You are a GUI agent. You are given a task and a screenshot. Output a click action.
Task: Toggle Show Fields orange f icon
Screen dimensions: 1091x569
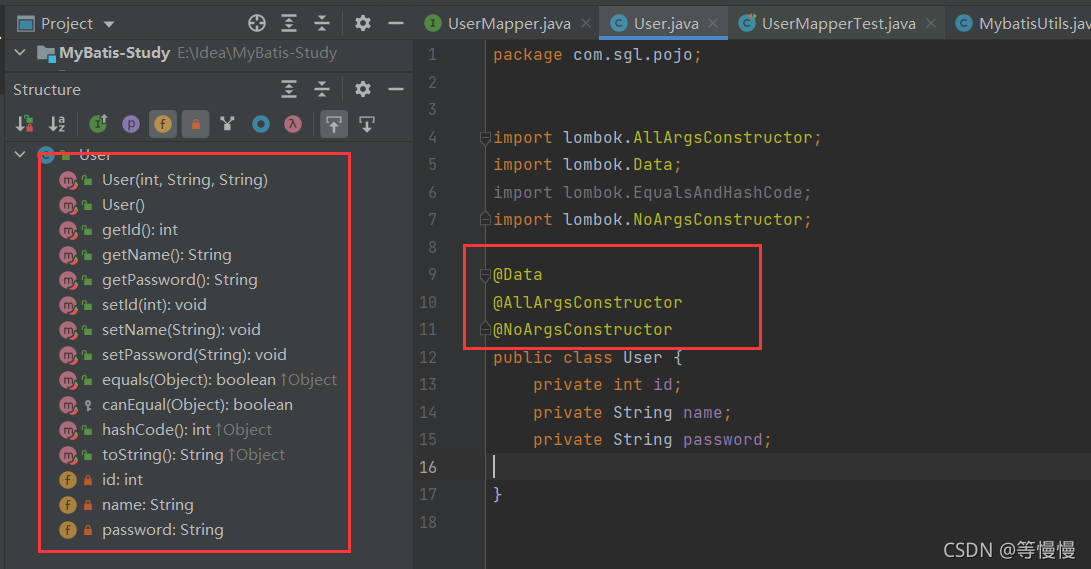coord(163,124)
